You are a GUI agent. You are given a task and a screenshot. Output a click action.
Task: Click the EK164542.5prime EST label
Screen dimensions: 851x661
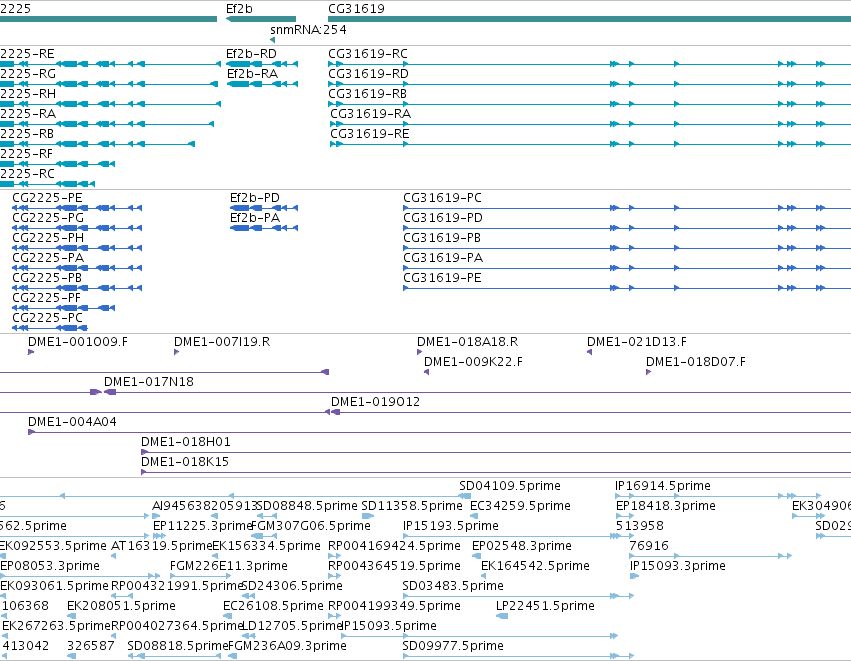point(536,567)
